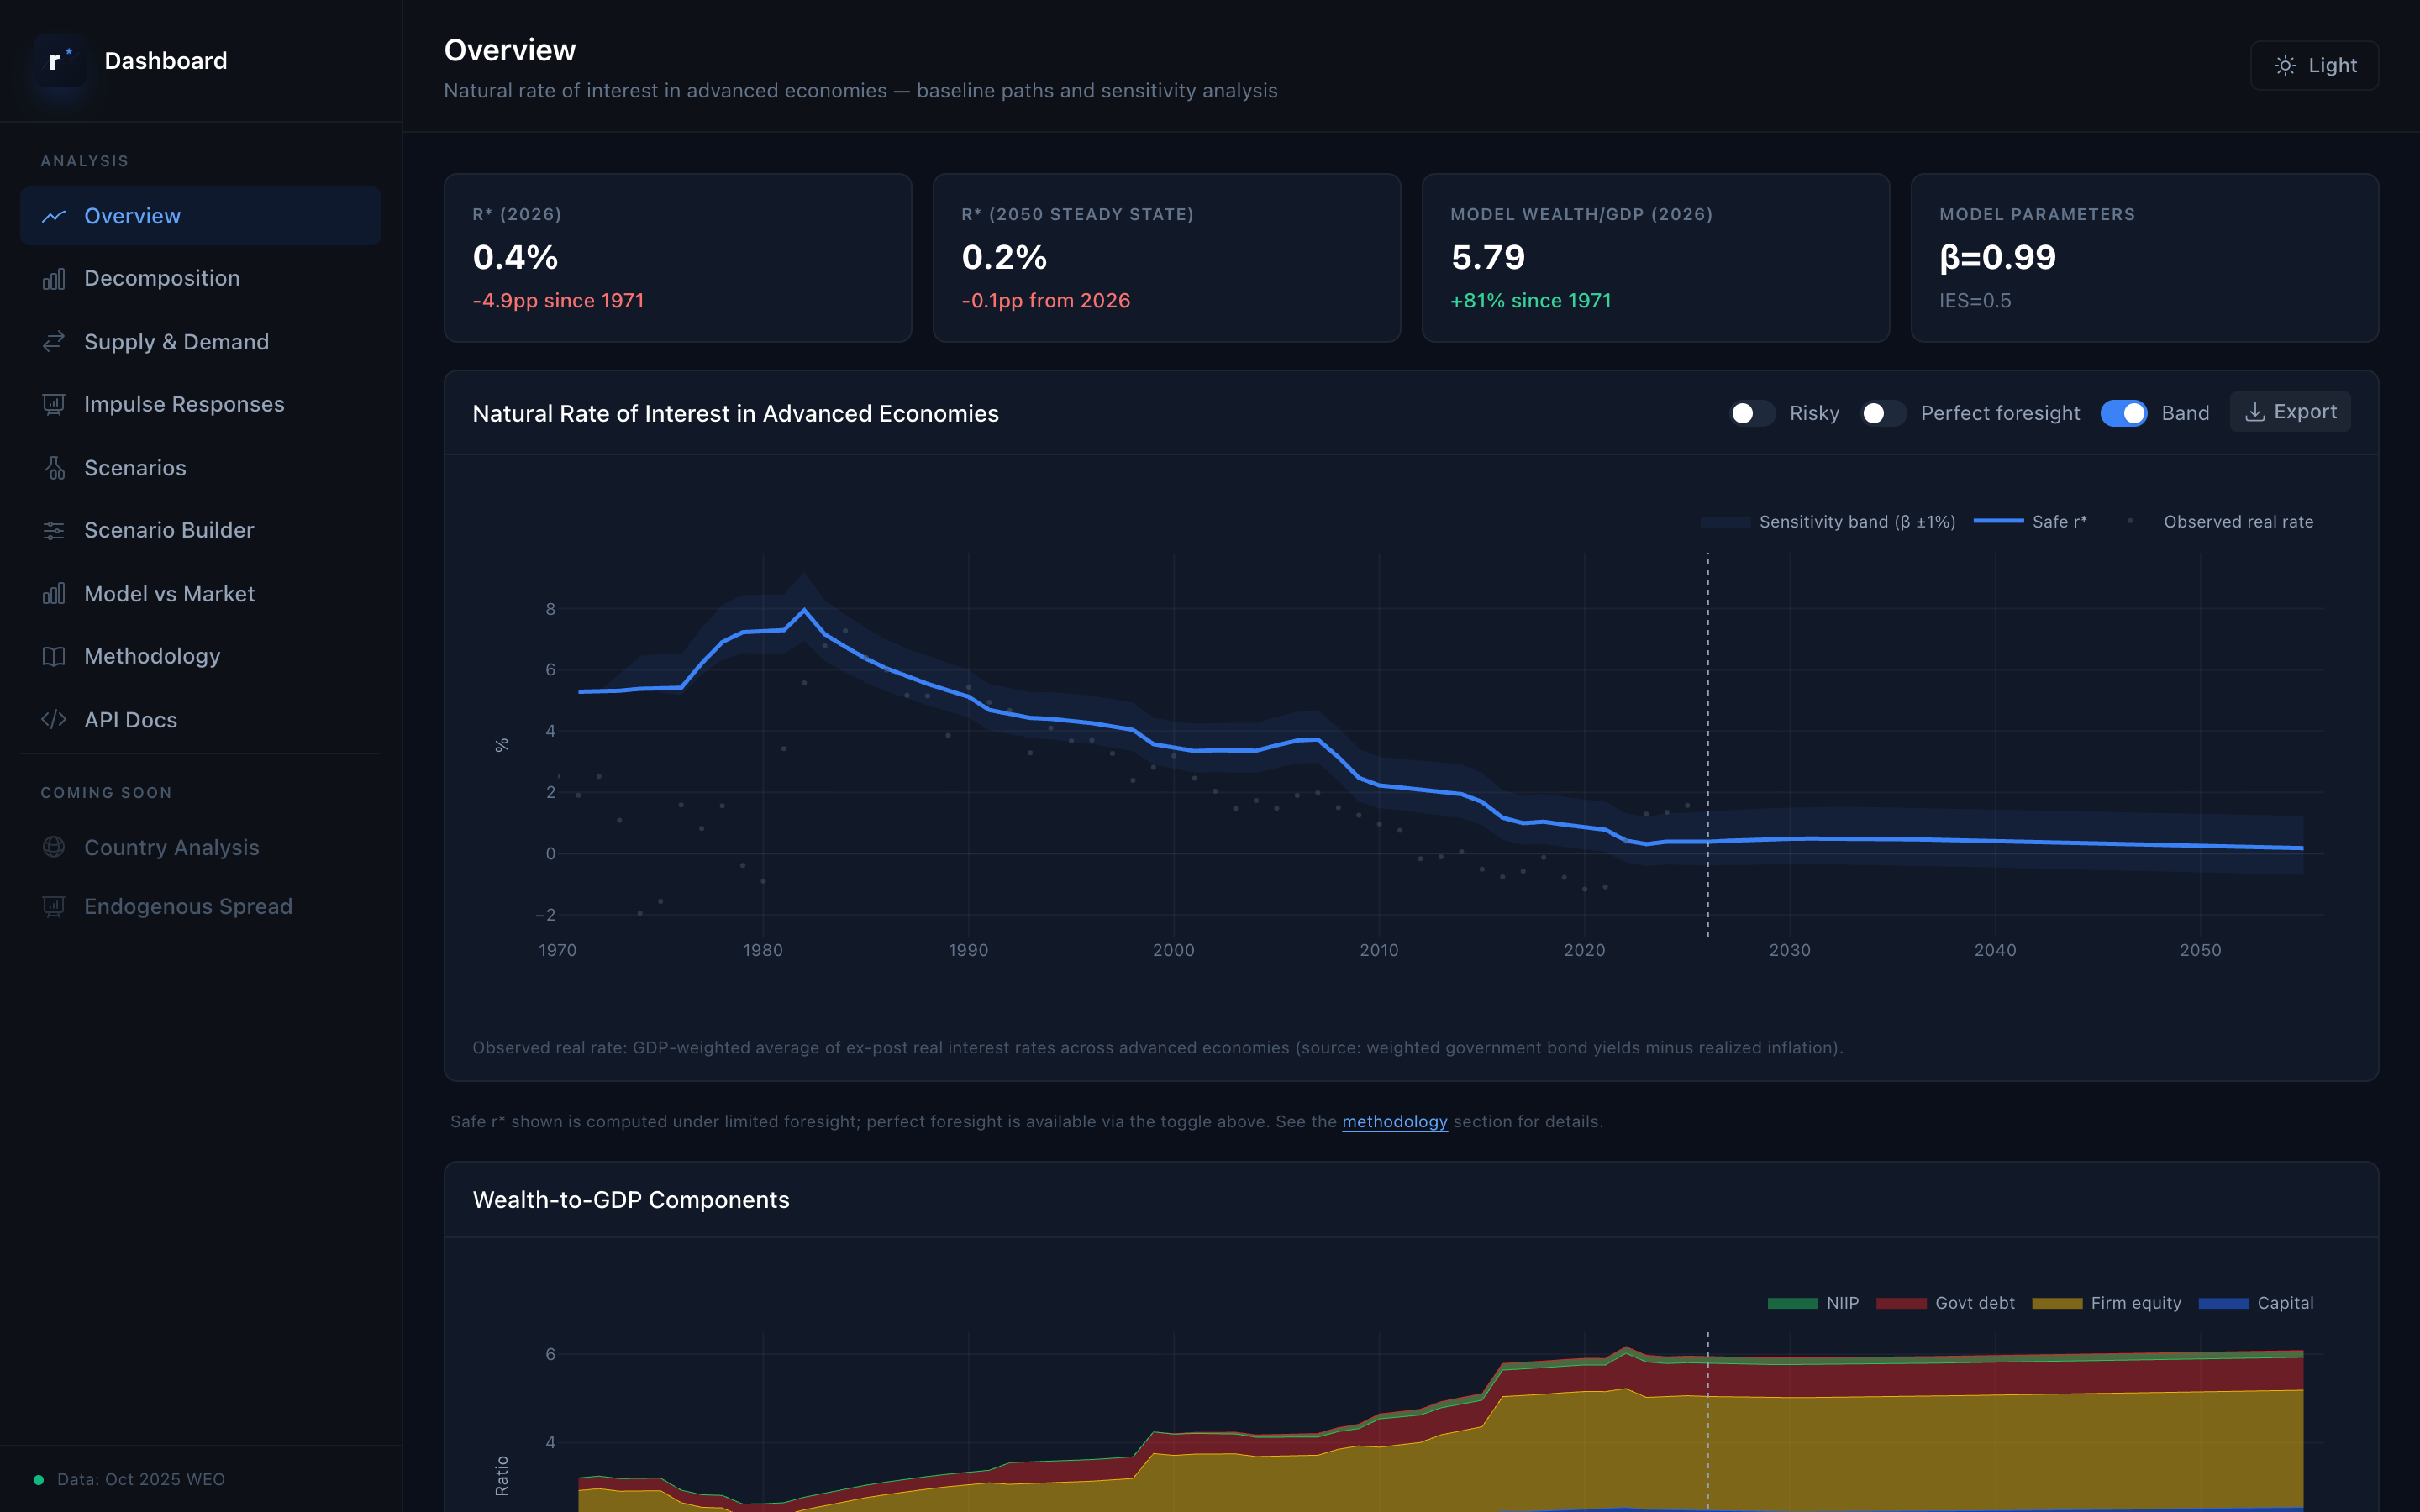2420x1512 pixels.
Task: Click the Decomposition bar chart icon
Action: pos(54,279)
